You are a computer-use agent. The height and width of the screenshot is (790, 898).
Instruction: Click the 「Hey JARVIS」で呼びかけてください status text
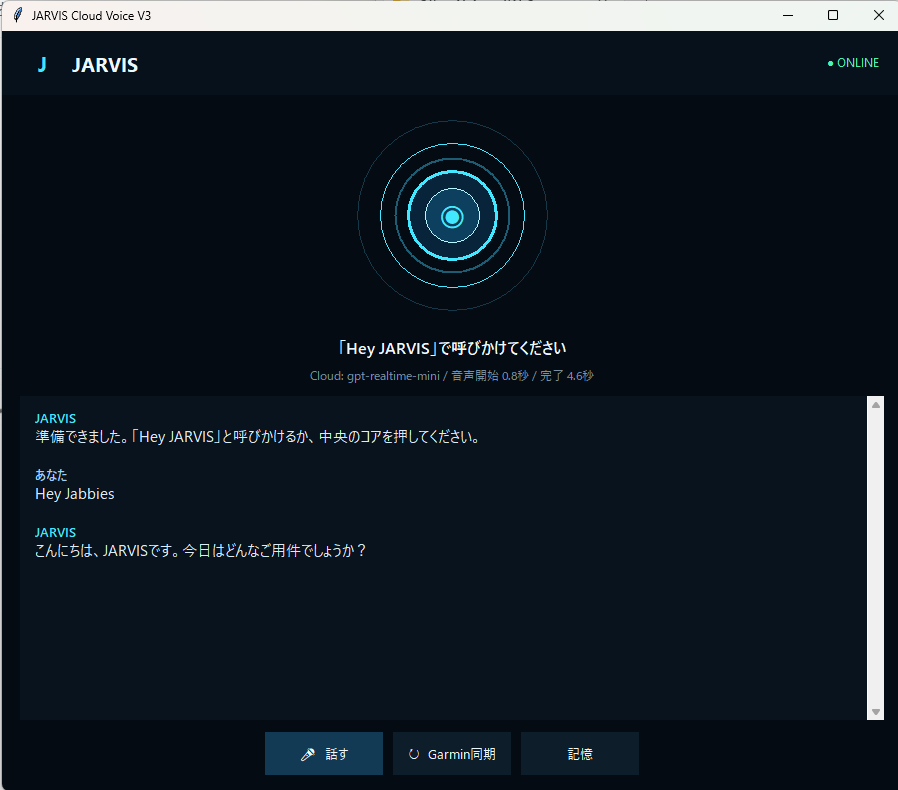[x=452, y=348]
